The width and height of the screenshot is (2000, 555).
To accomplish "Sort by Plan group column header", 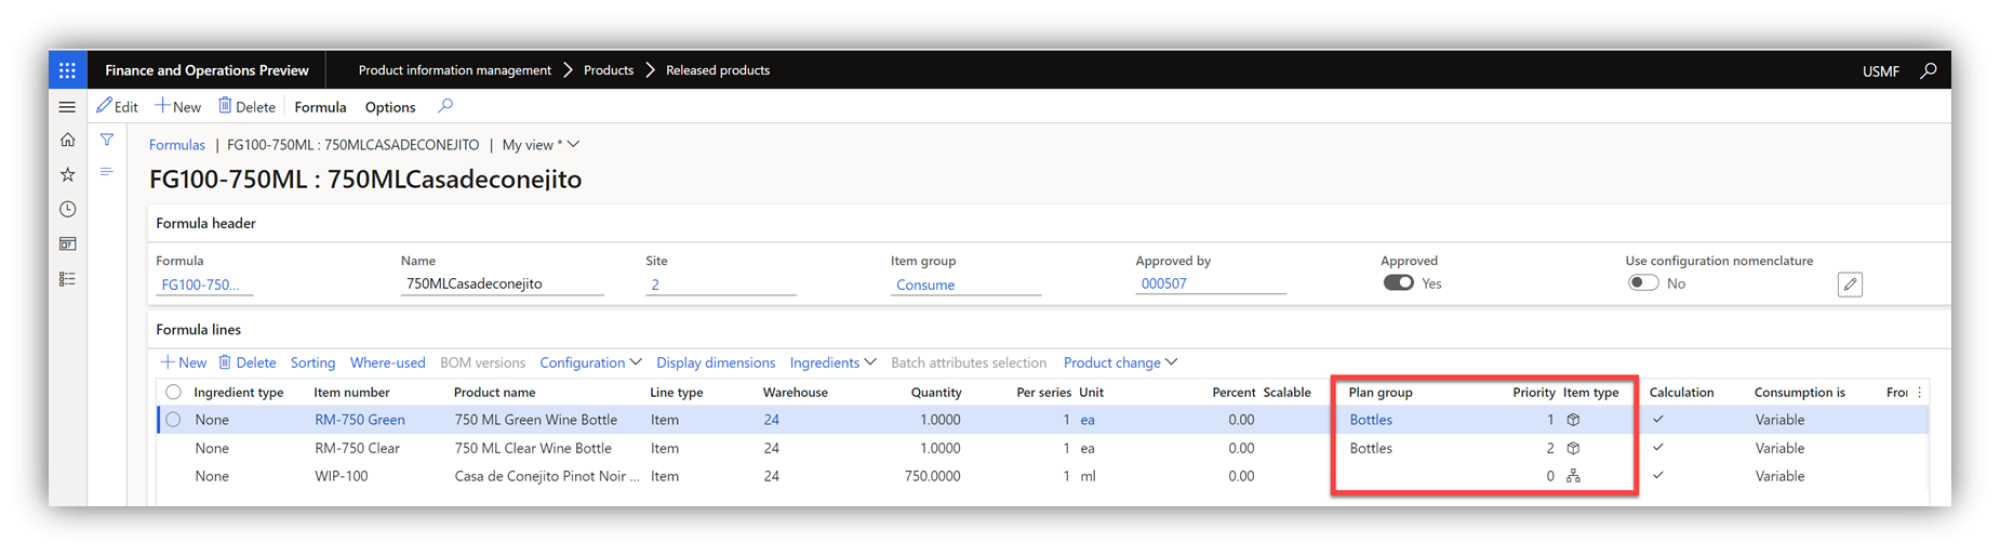I will [x=1380, y=392].
